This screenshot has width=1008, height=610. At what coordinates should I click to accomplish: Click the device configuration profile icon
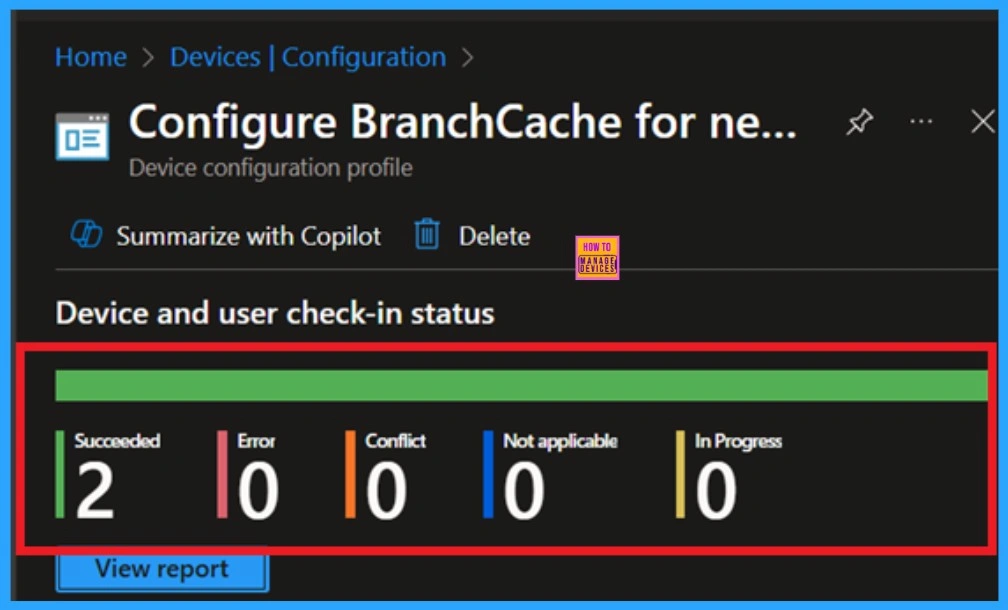click(x=82, y=137)
